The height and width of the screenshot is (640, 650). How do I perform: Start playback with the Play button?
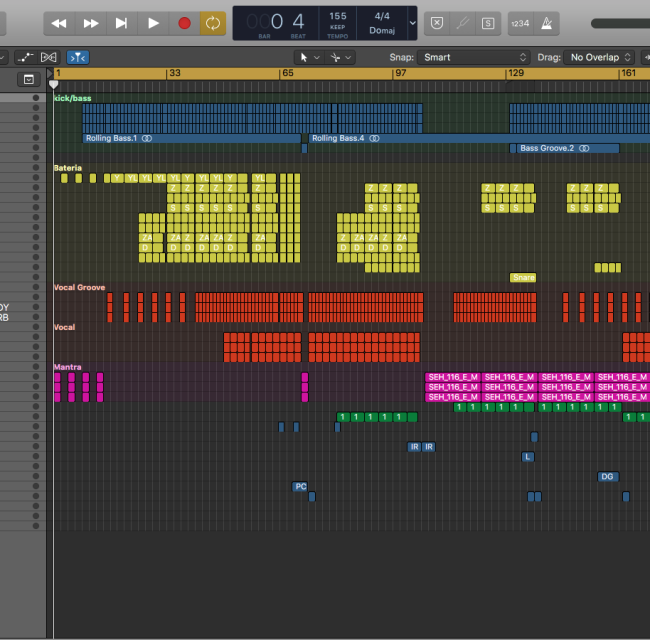[153, 22]
